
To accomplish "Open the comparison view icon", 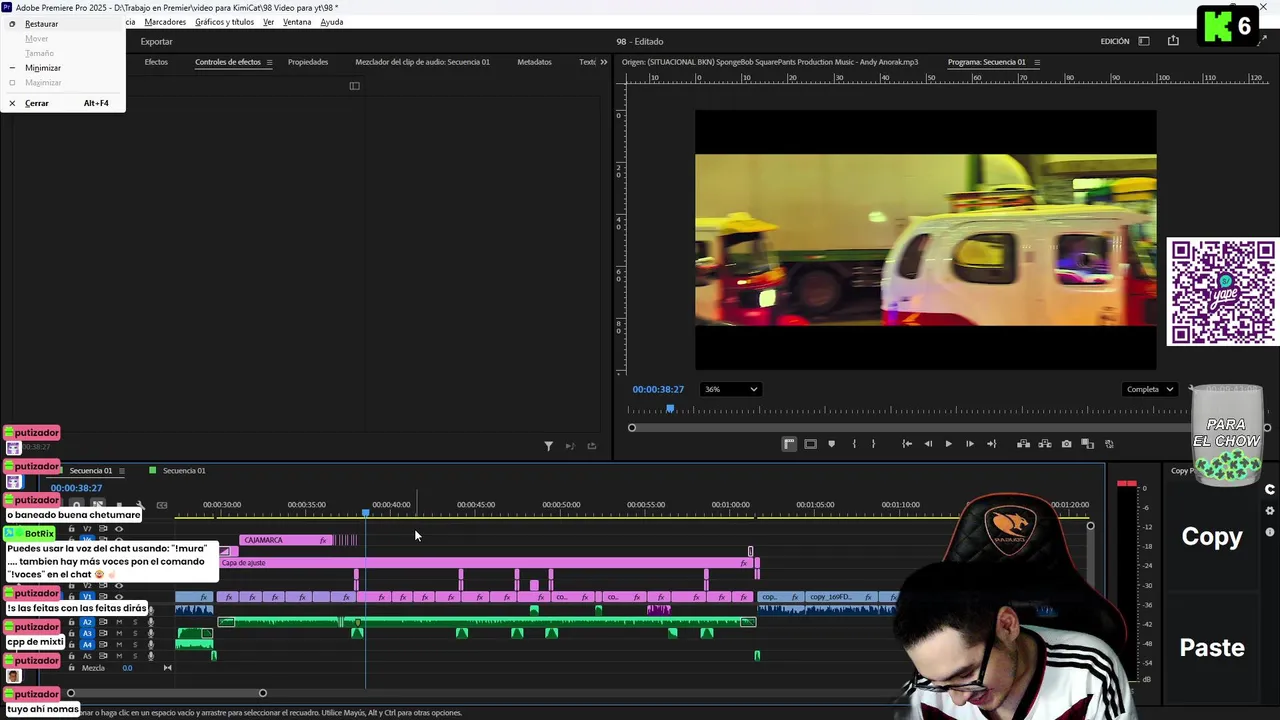I will click(1087, 444).
